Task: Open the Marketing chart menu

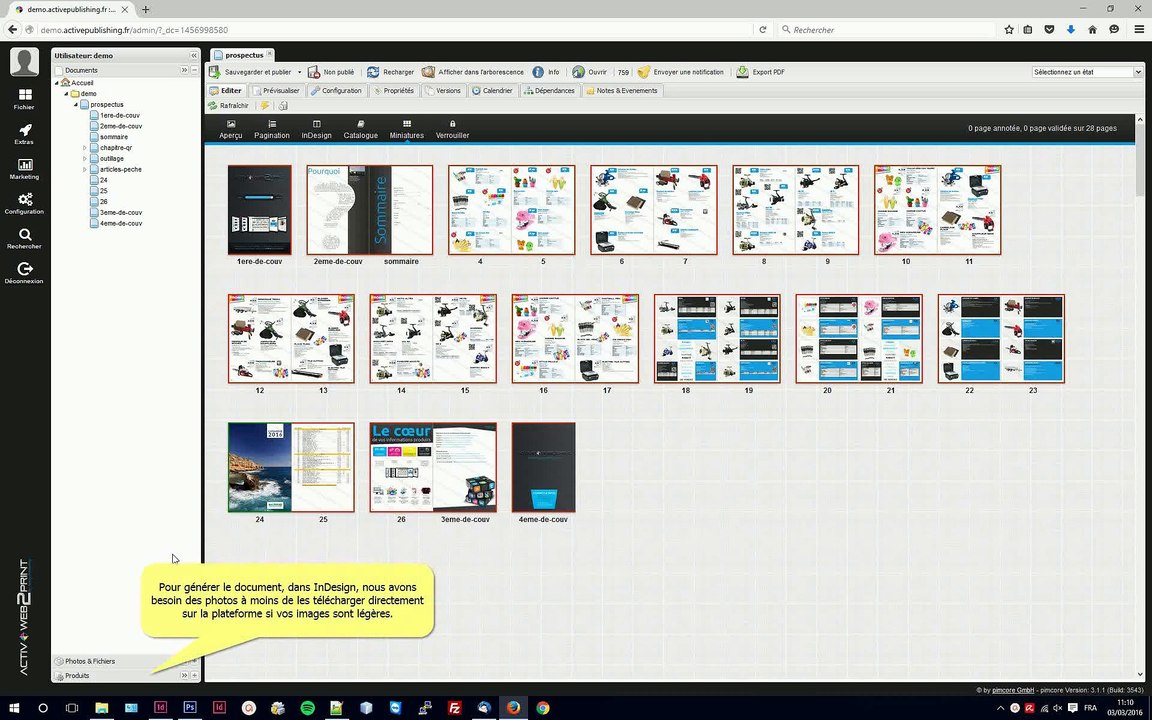Action: click(x=24, y=168)
